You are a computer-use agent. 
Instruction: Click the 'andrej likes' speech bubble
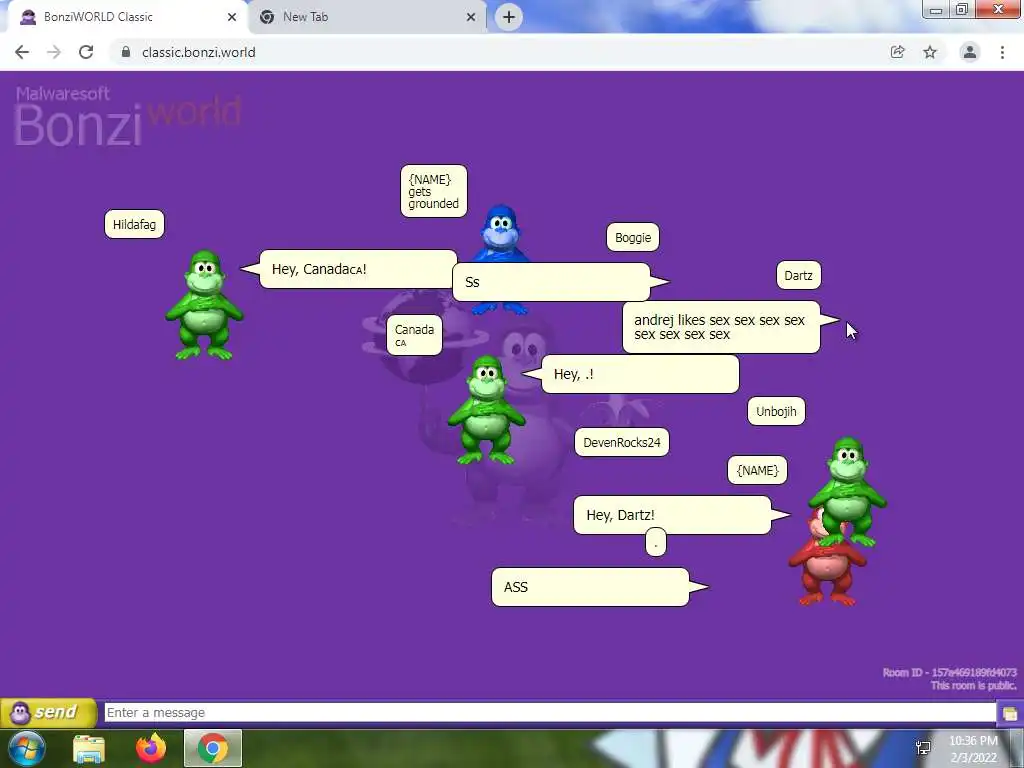721,327
